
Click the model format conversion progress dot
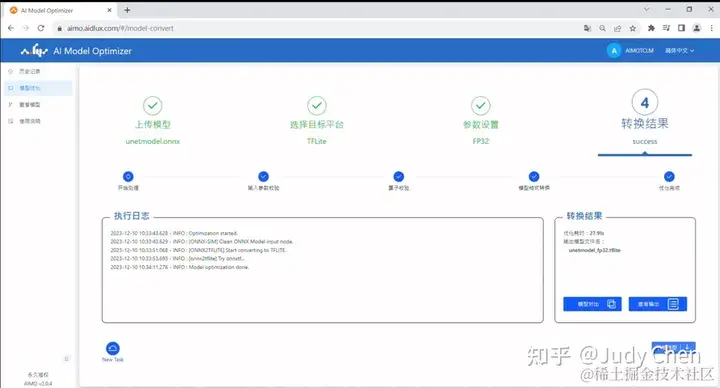pos(534,176)
